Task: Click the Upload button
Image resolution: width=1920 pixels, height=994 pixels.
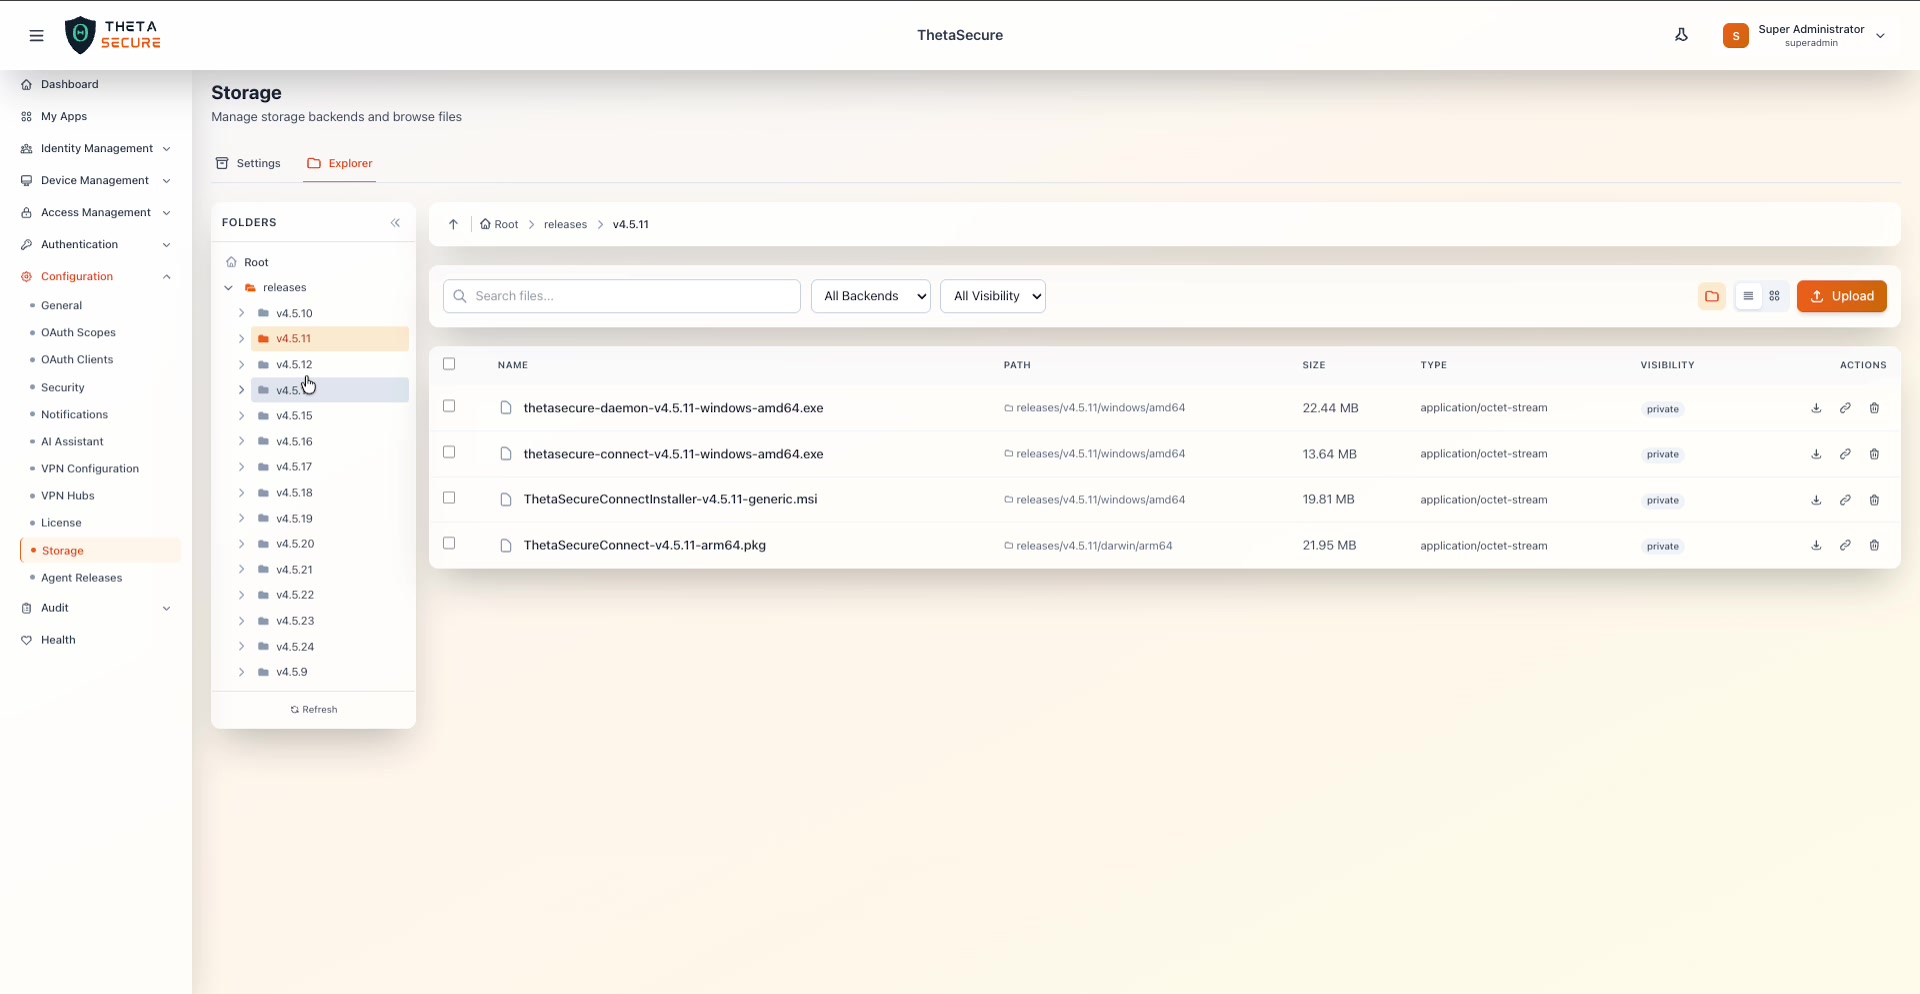Action: point(1842,296)
